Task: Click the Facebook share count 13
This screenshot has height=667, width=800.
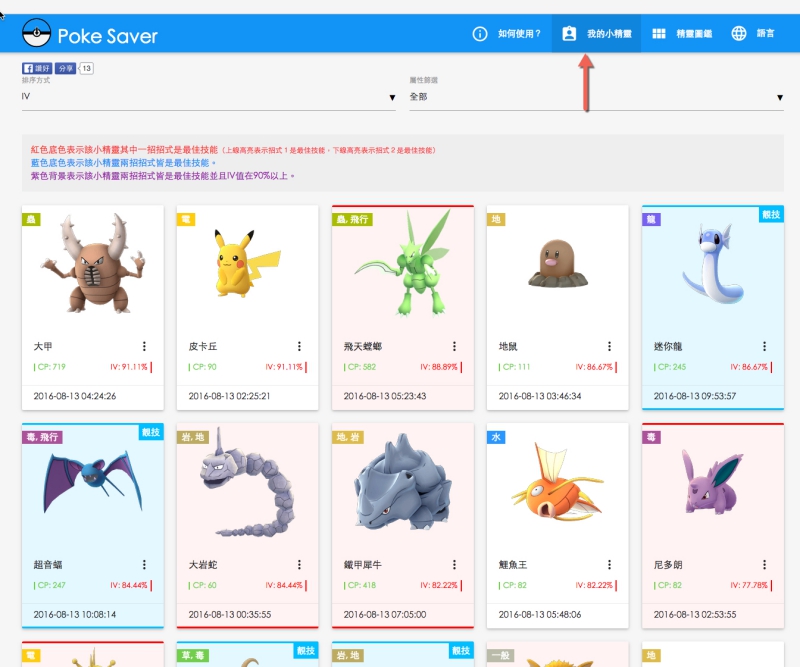Action: (86, 68)
